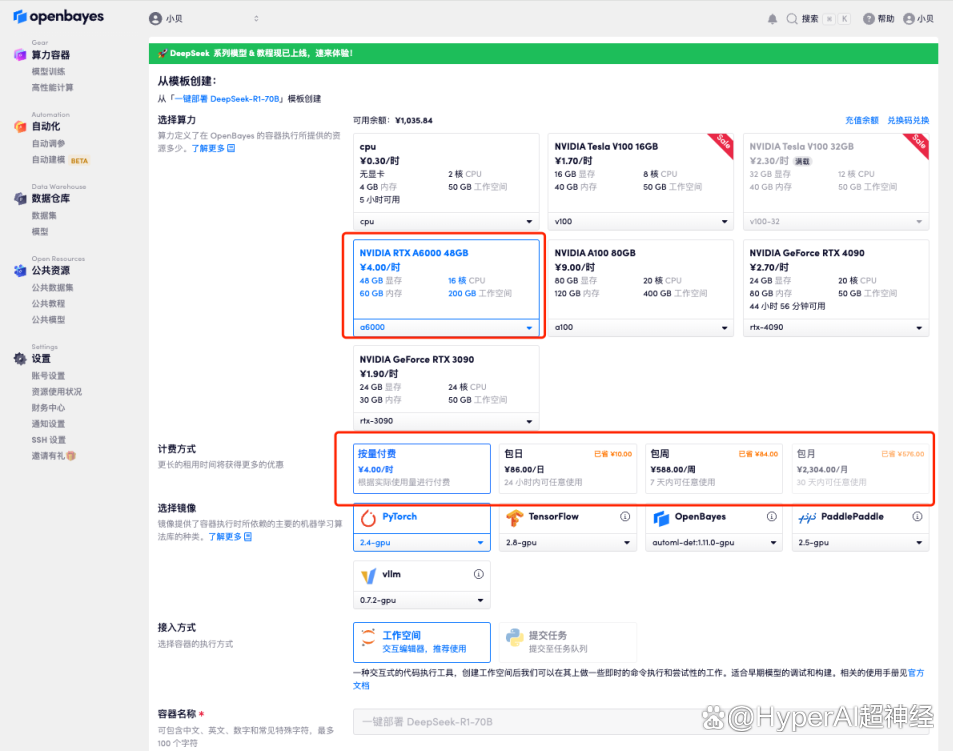Viewport: 953px width, 751px height.
Task: Click the 充值余额 recharge link
Action: 861,120
